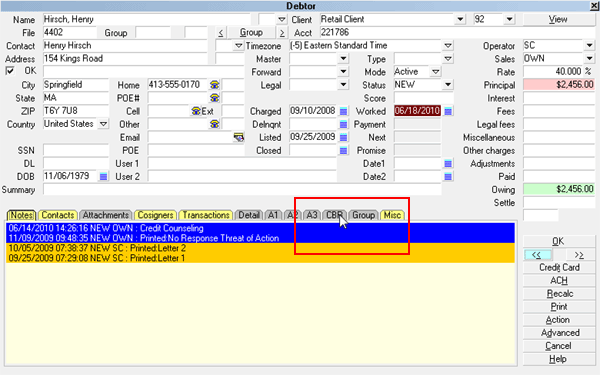Go to next group member button
Image resolution: width=600 pixels, height=375 pixels.
pos(282,33)
